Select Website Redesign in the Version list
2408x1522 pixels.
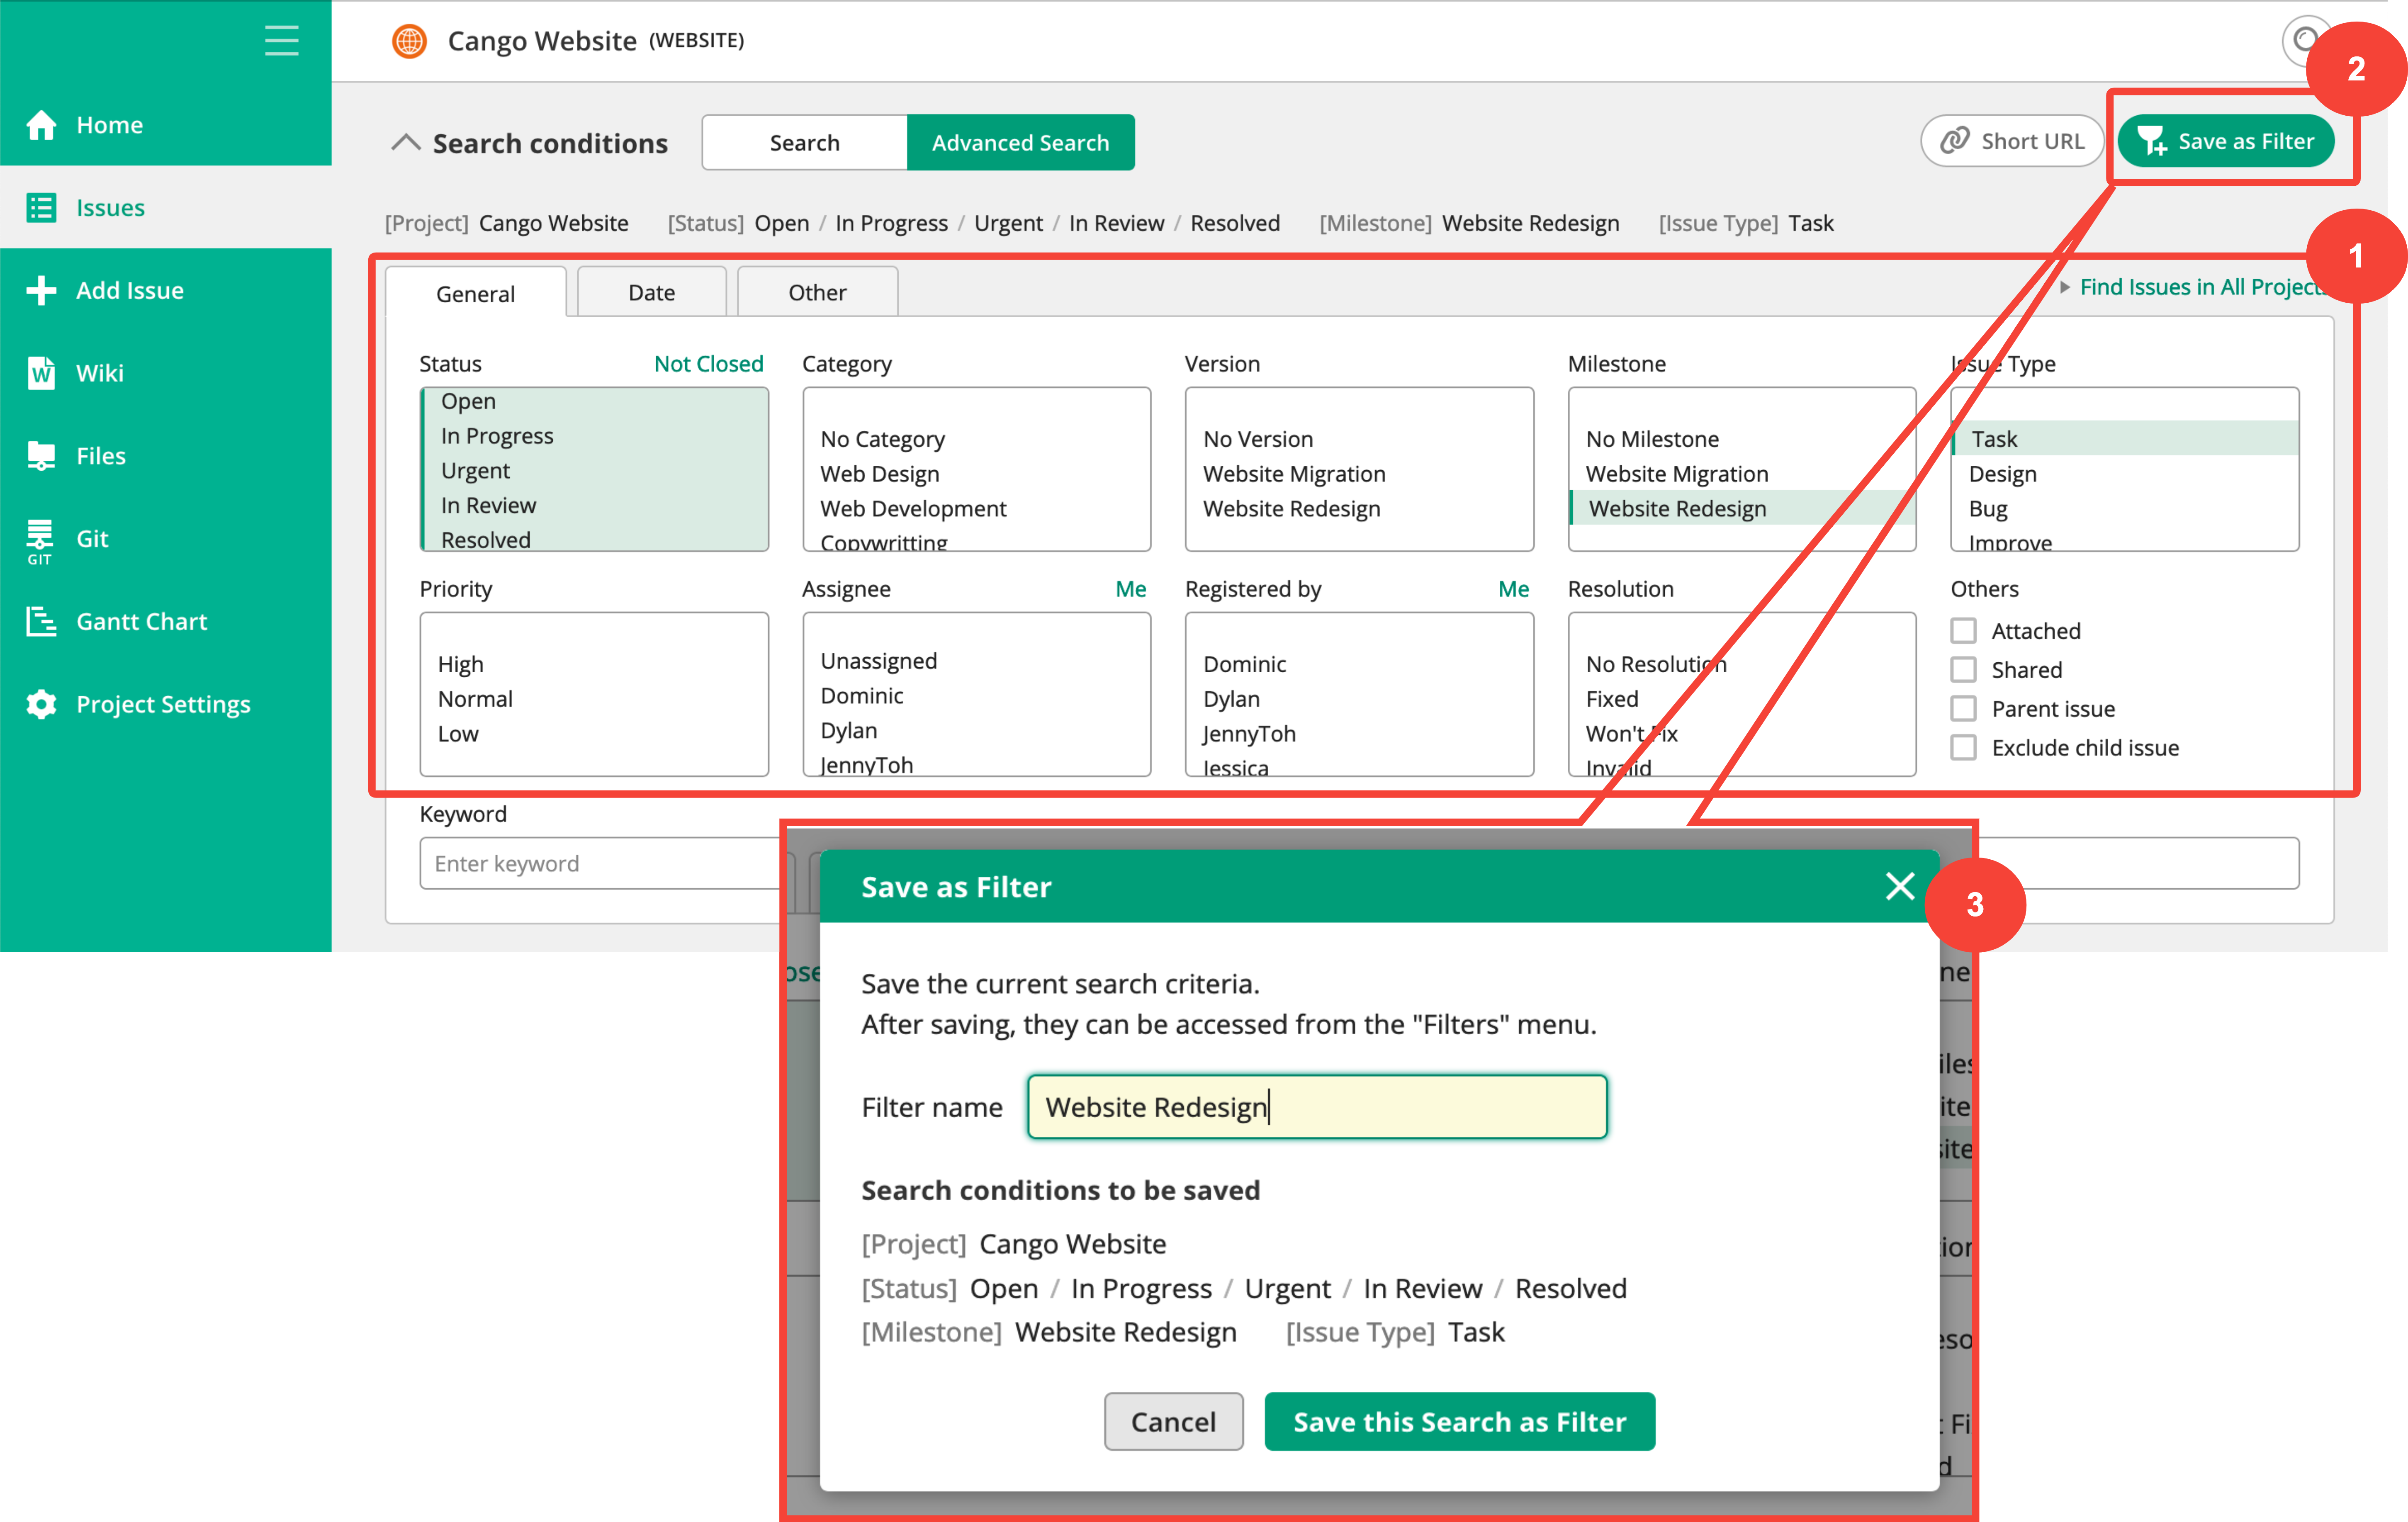1360,509
